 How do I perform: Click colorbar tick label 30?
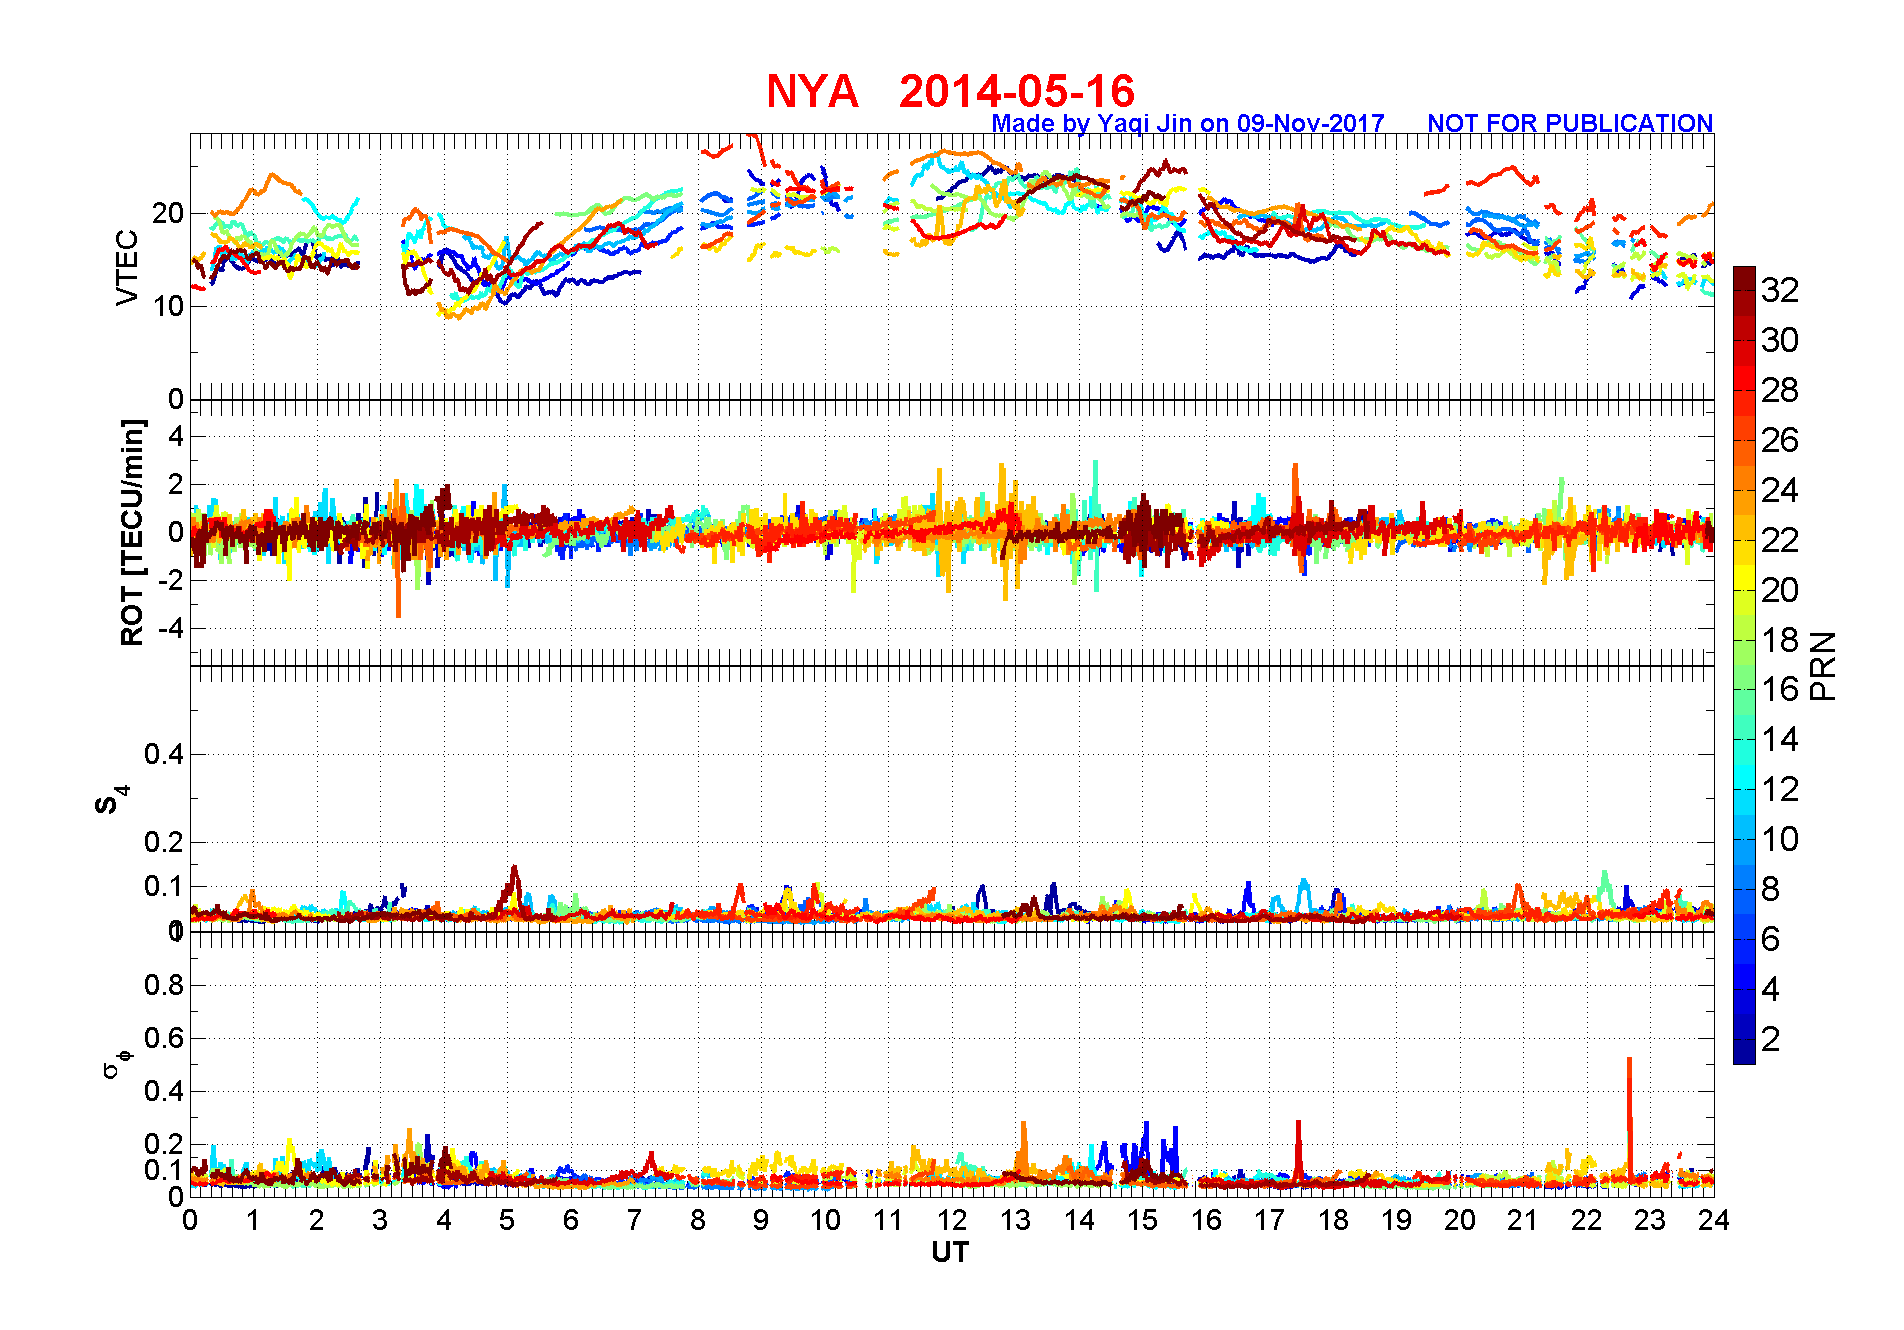(x=1779, y=340)
